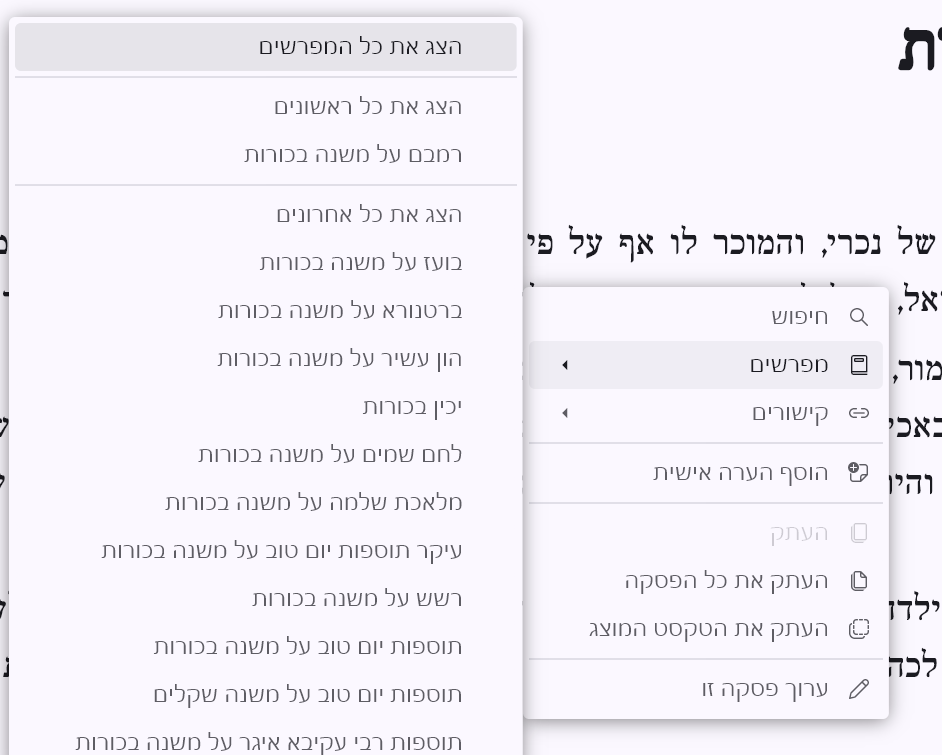
Task: Choose הצג את כל ראשונים
Action: (368, 107)
